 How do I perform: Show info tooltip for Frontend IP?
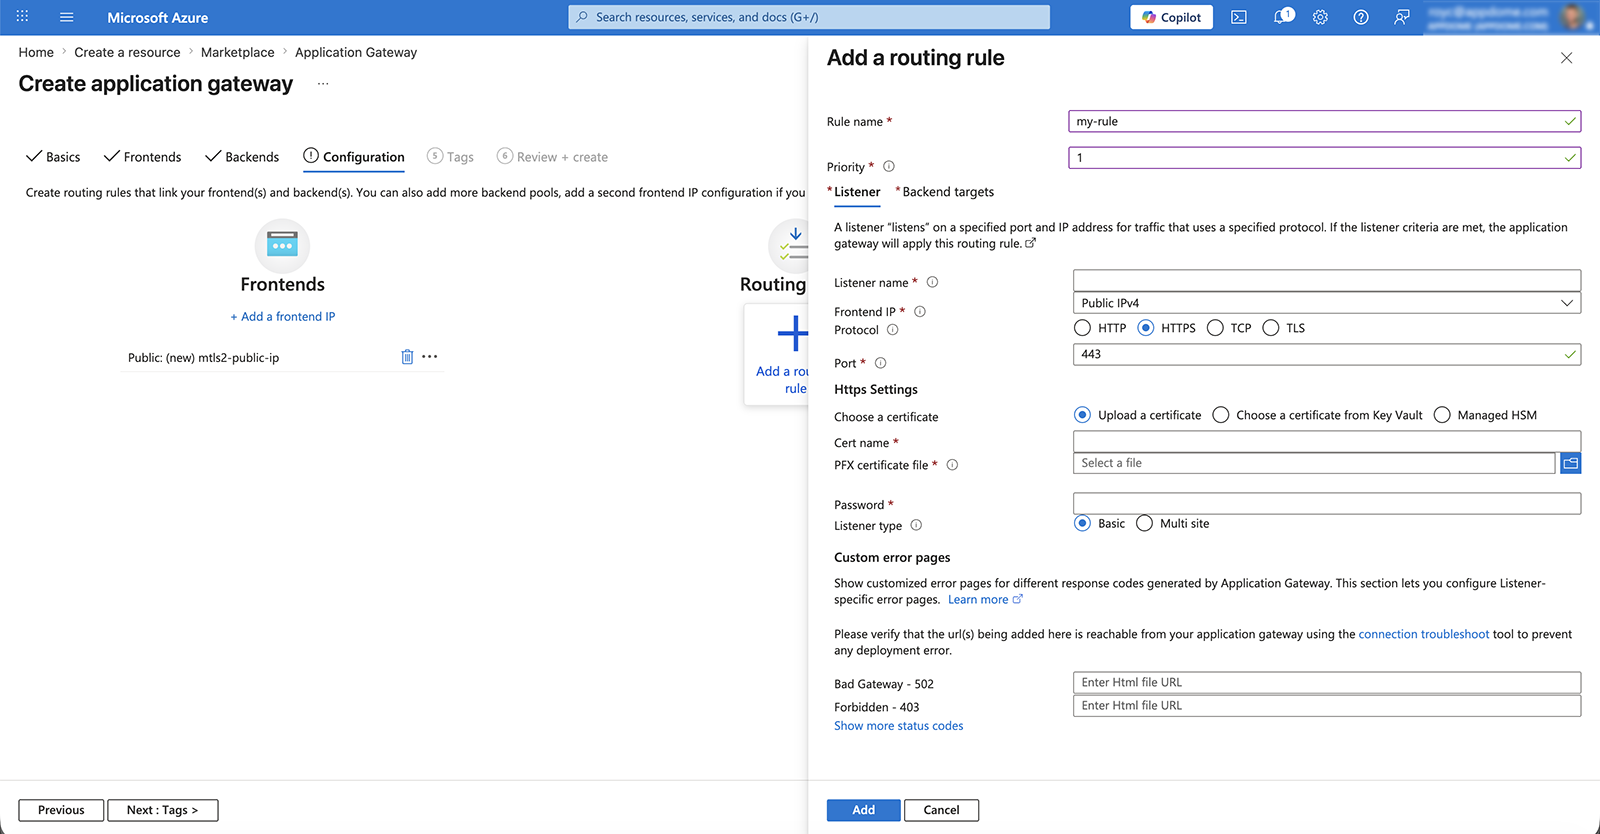[920, 312]
